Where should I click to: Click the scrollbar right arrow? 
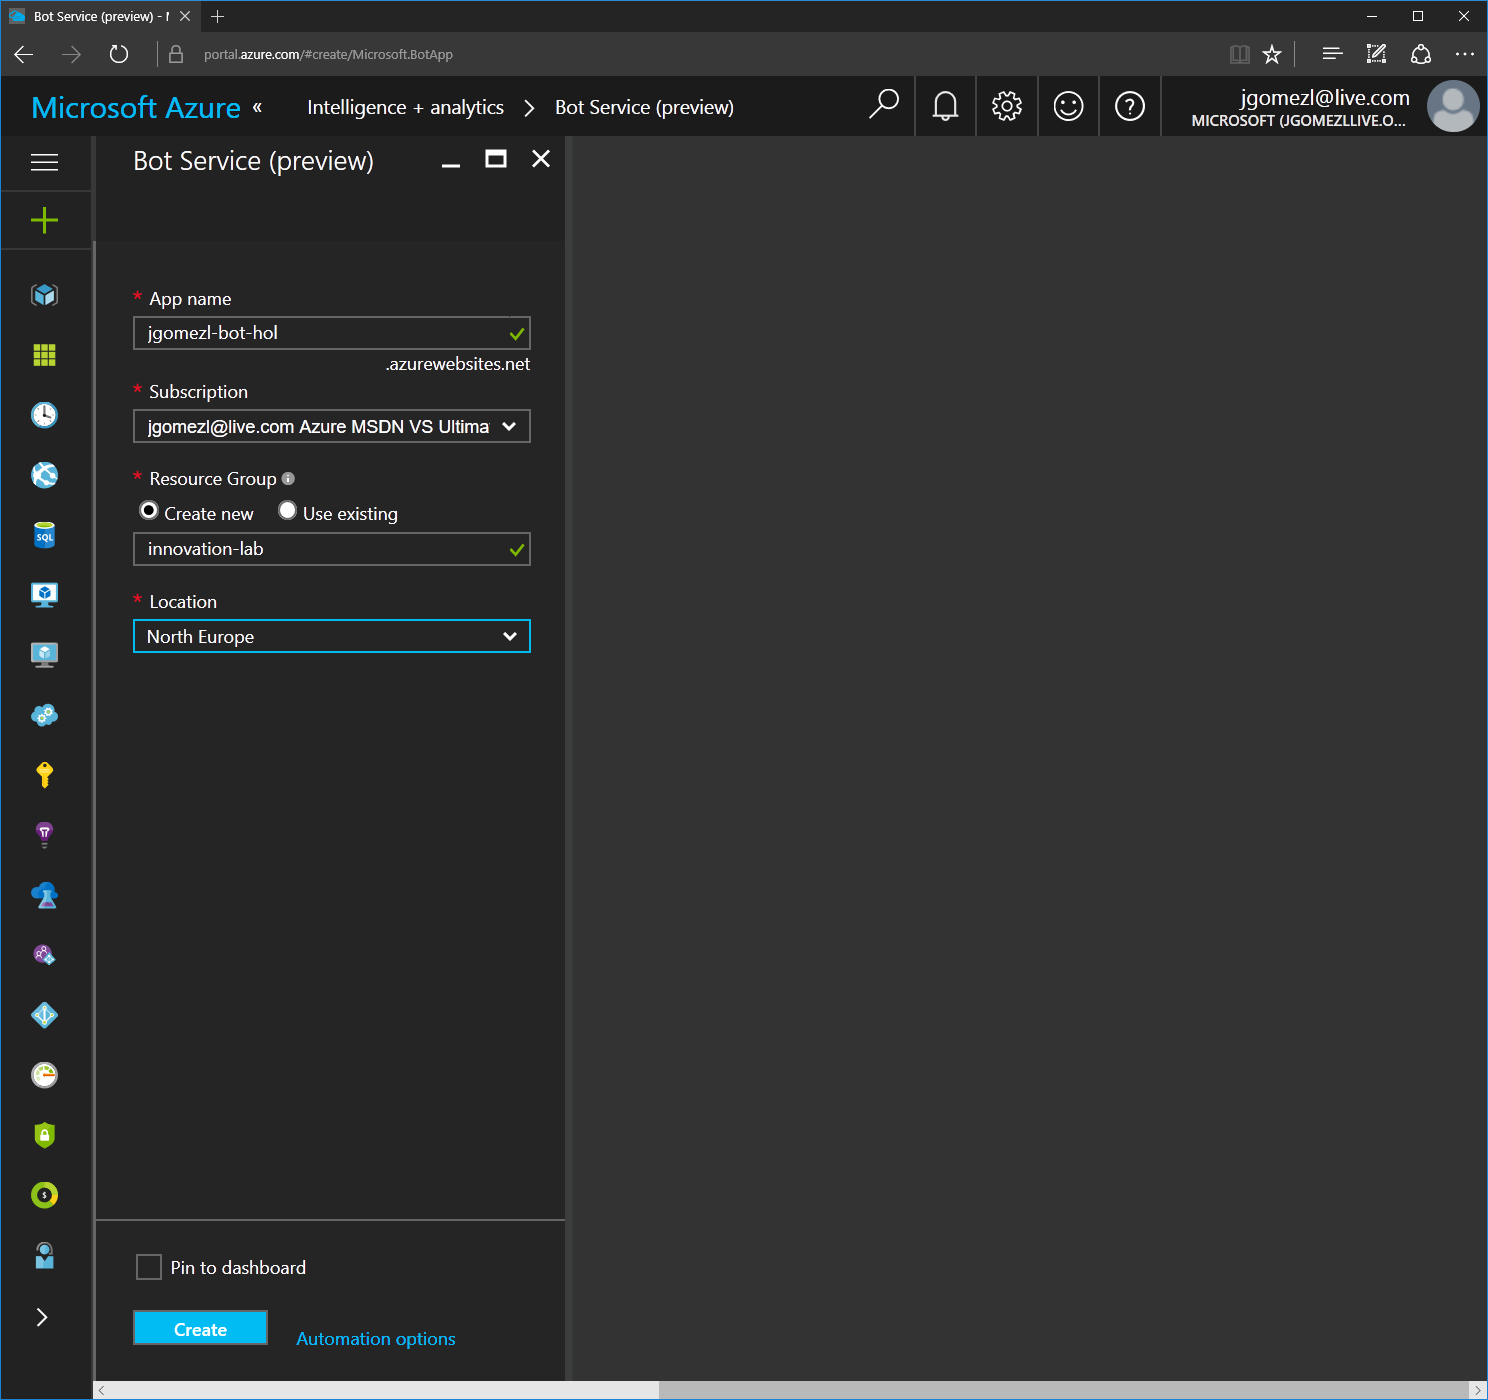(x=1477, y=1390)
